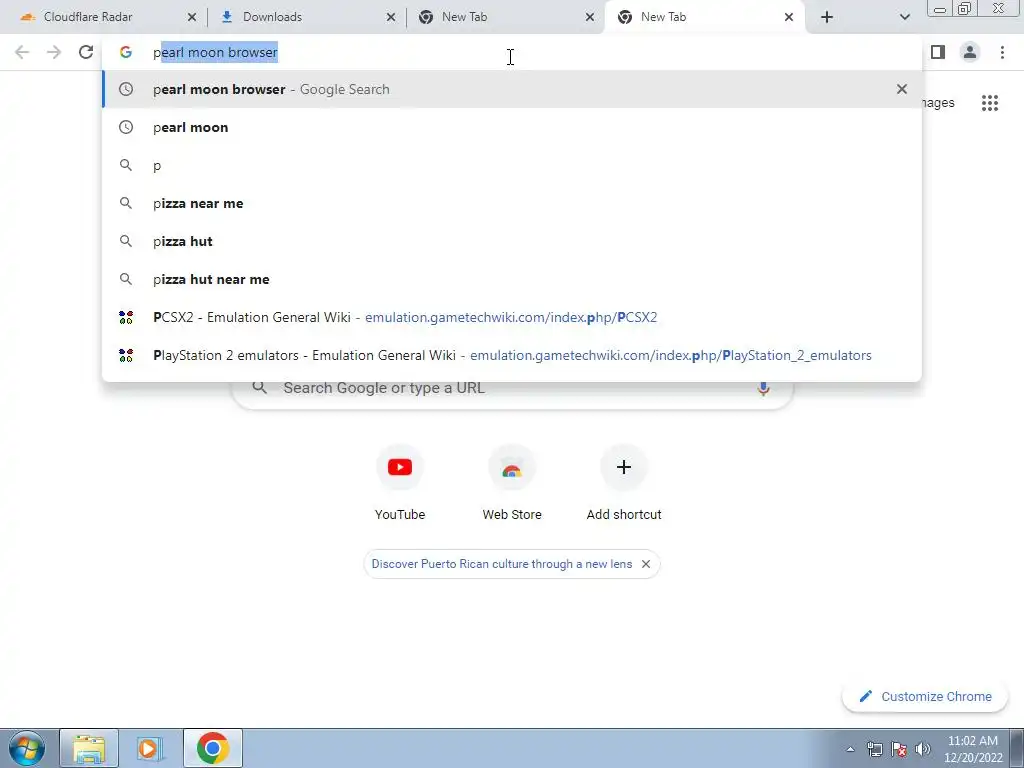Go forward using the forward arrow
The height and width of the screenshot is (768, 1024).
[x=54, y=52]
